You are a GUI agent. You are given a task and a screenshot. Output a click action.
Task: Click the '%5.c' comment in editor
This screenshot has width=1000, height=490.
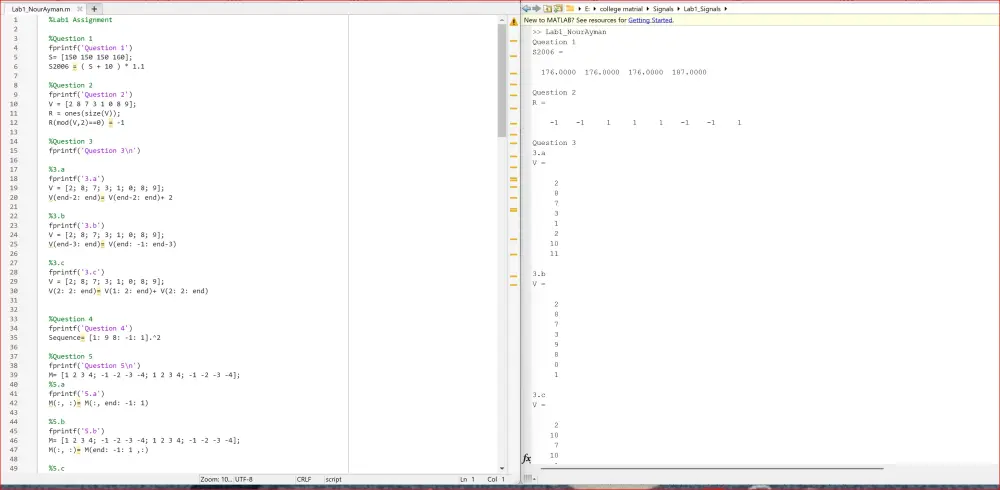click(57, 468)
